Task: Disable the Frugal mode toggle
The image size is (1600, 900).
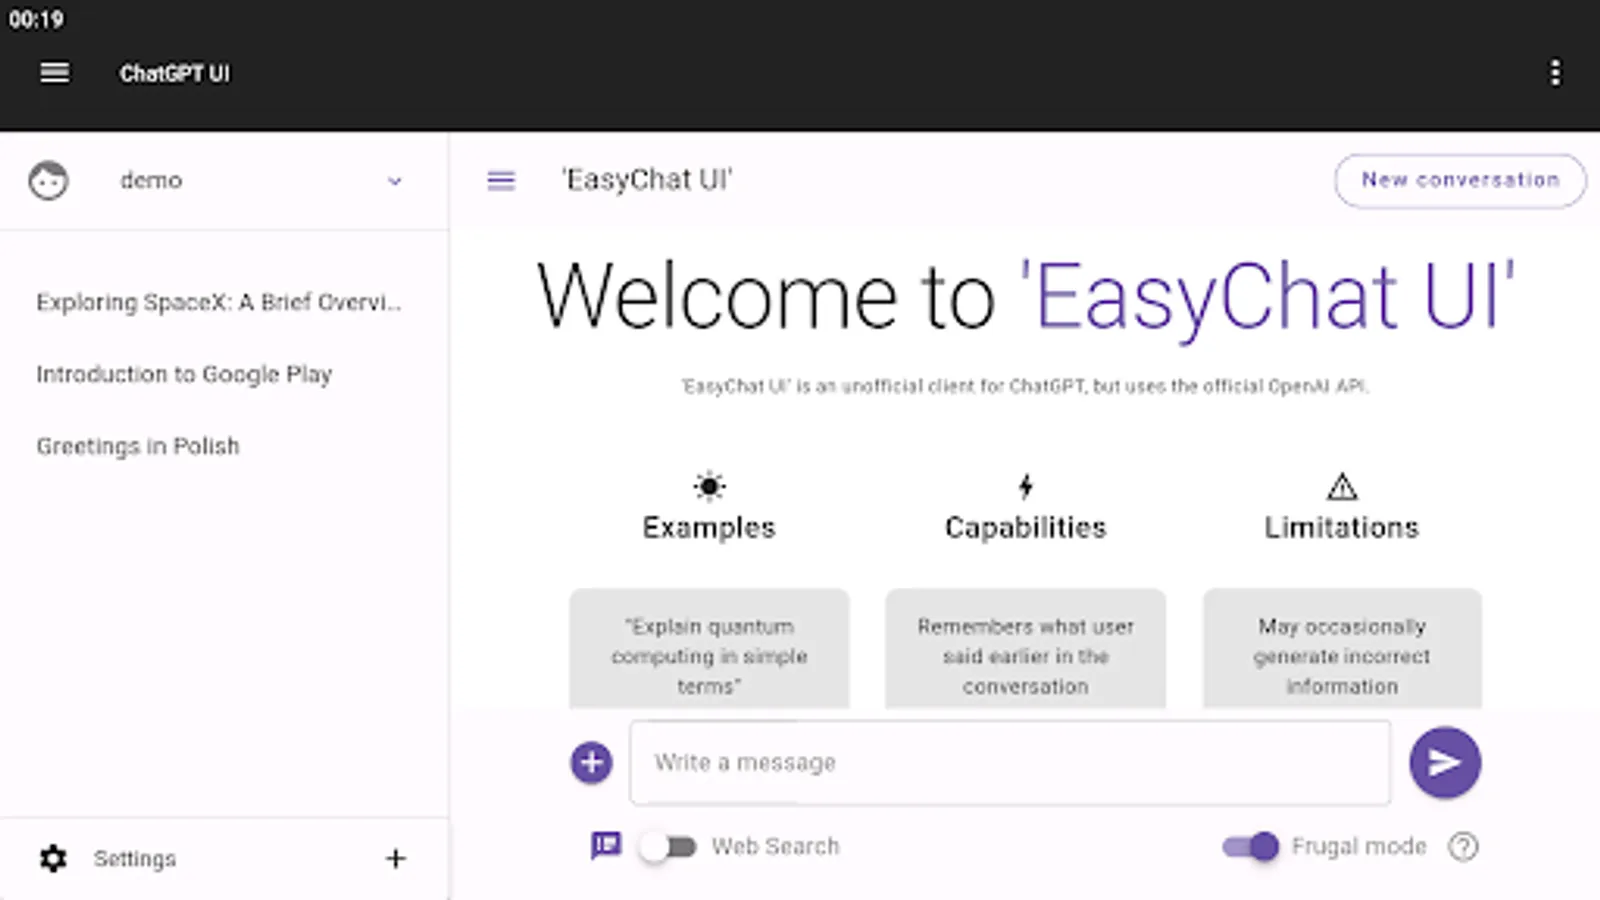Action: (1251, 847)
